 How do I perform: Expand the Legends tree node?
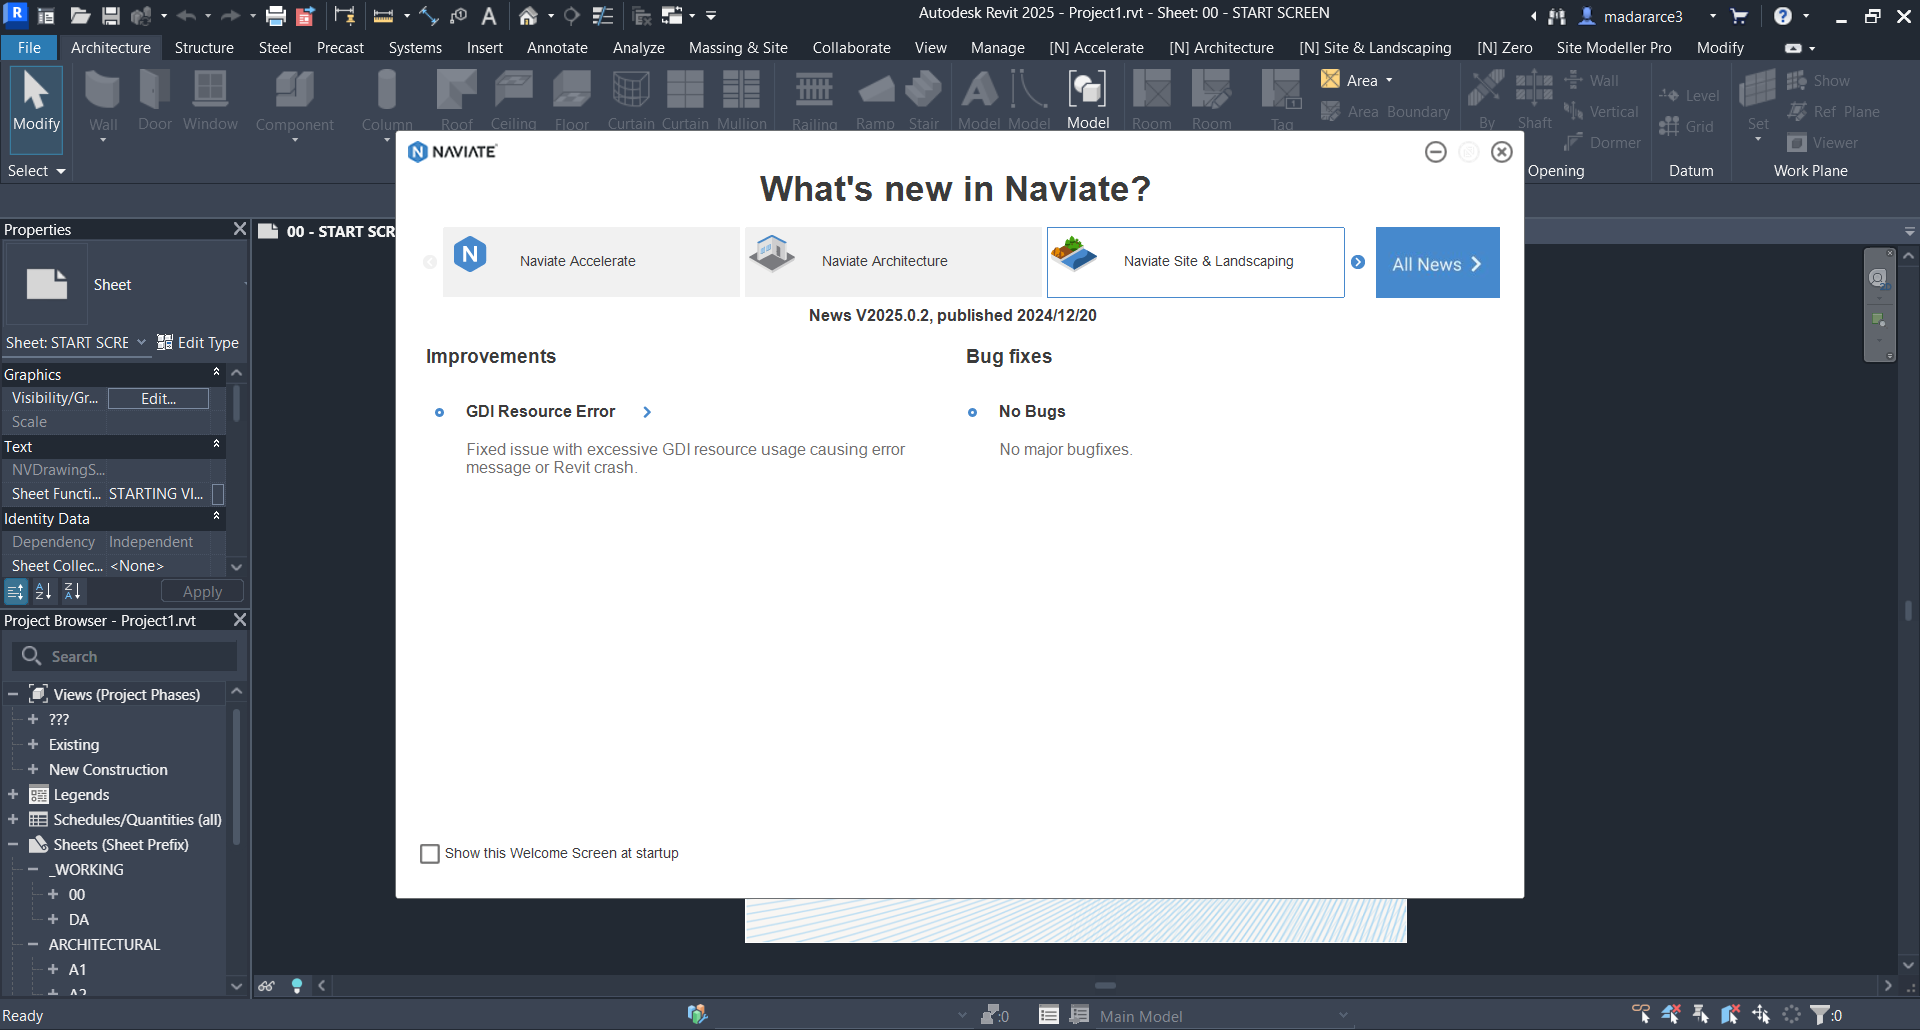pos(13,795)
